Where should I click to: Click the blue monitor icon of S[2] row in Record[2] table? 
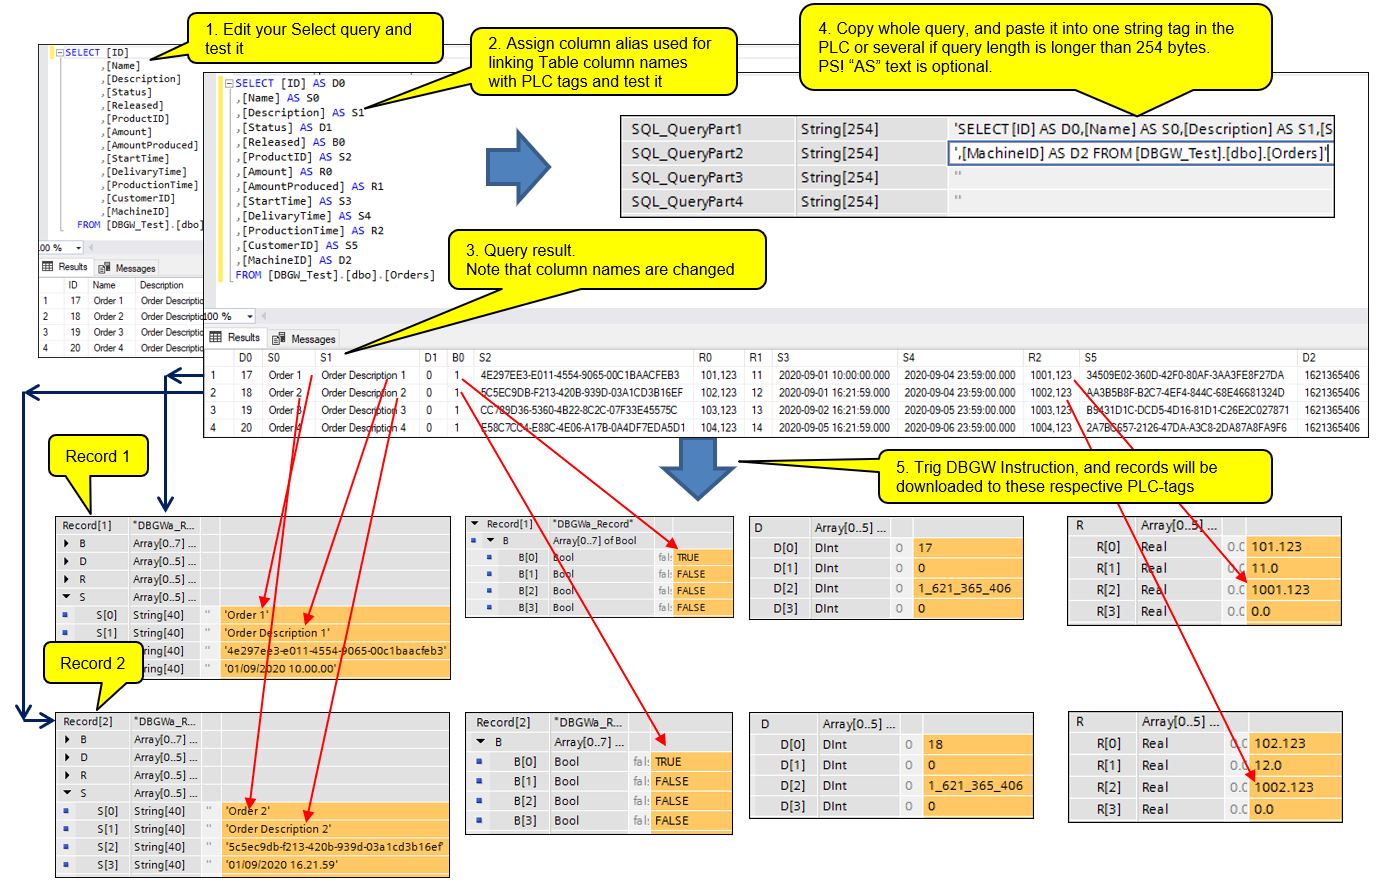[65, 847]
